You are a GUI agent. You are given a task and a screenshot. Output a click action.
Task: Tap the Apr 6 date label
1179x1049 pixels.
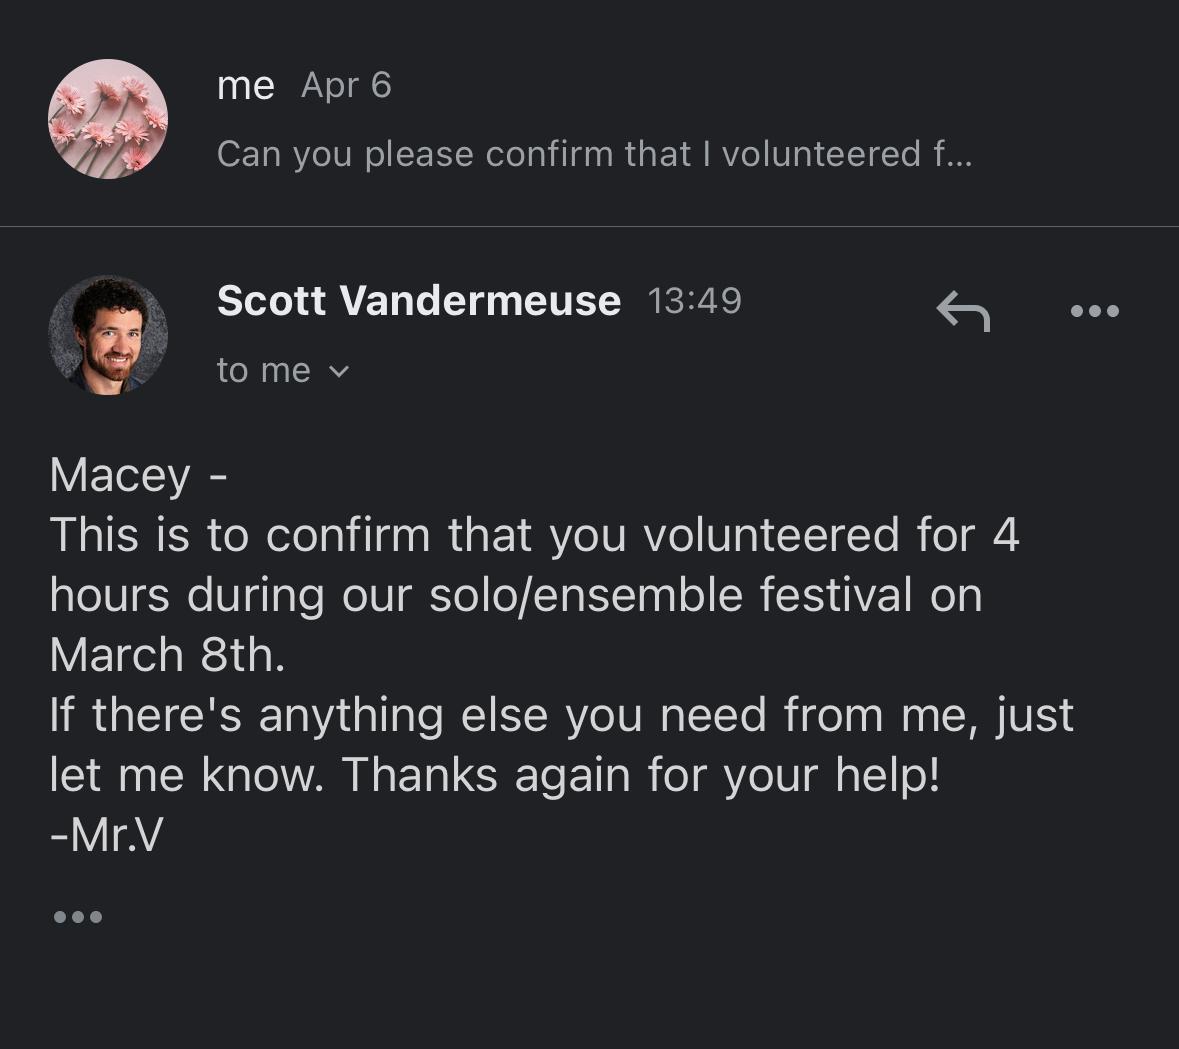click(x=346, y=86)
